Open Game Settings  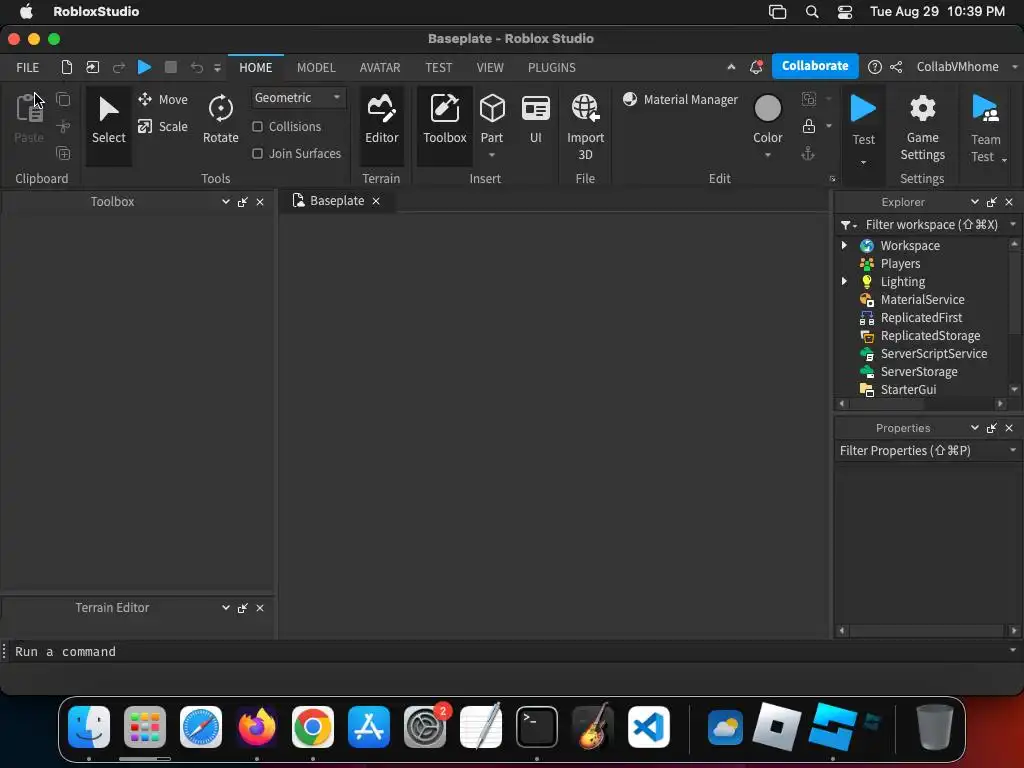coord(922,127)
